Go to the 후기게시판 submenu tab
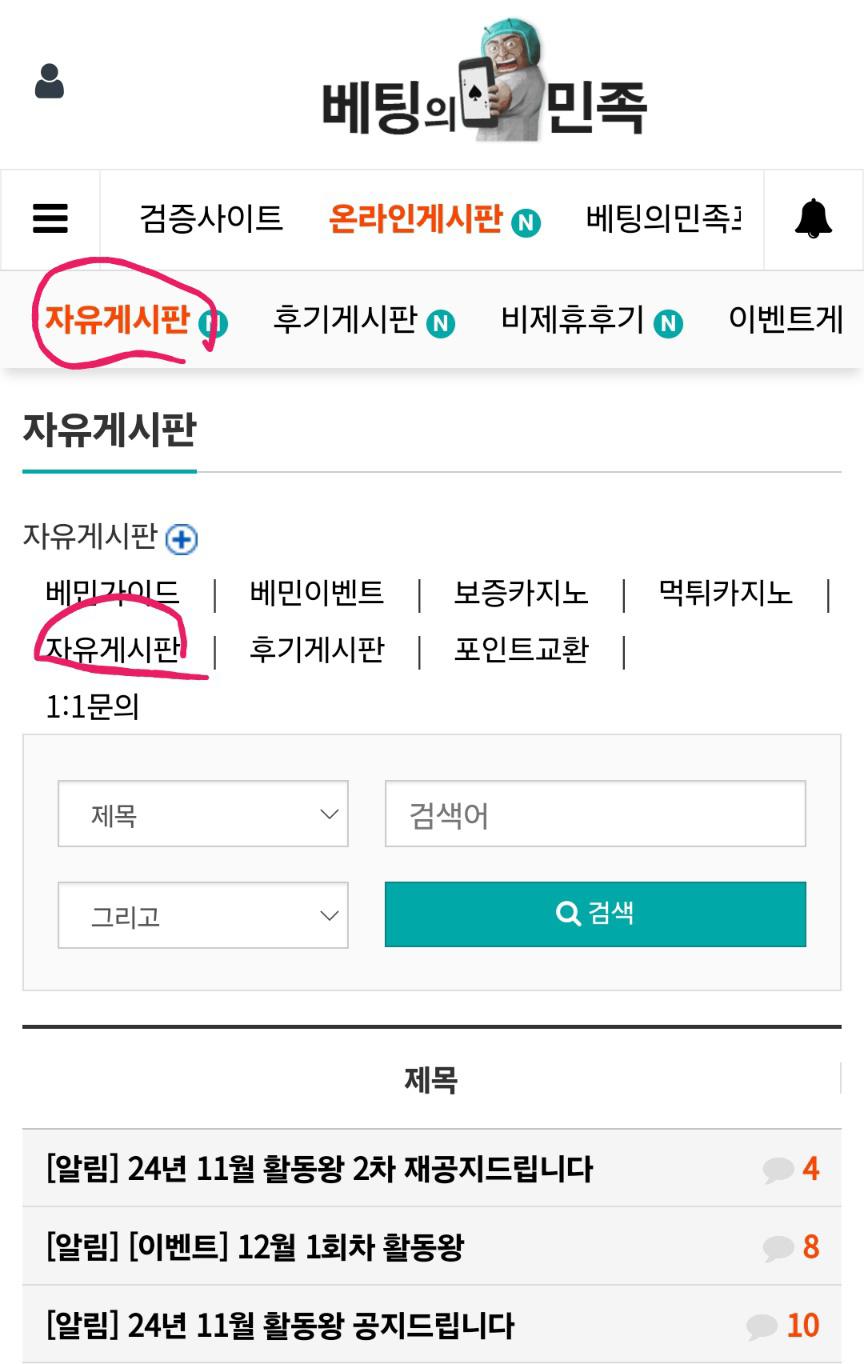 (345, 320)
